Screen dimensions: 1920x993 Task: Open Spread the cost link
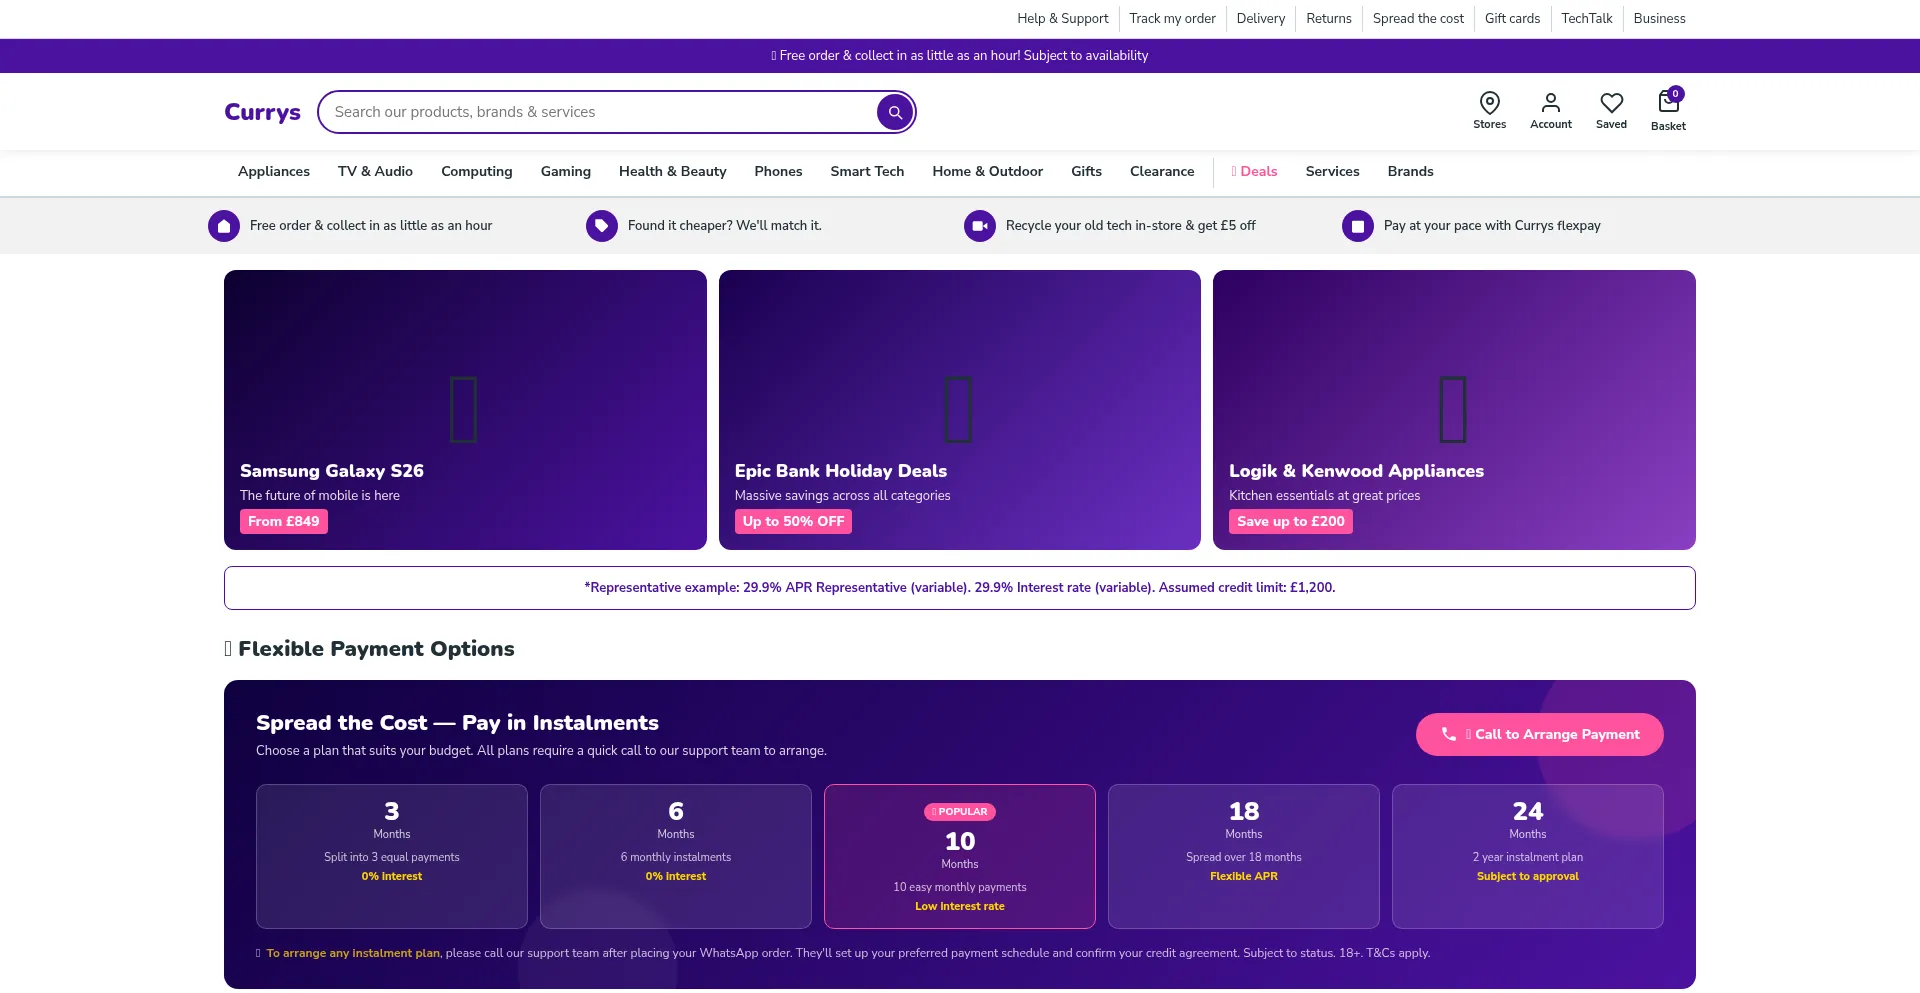[x=1418, y=19]
